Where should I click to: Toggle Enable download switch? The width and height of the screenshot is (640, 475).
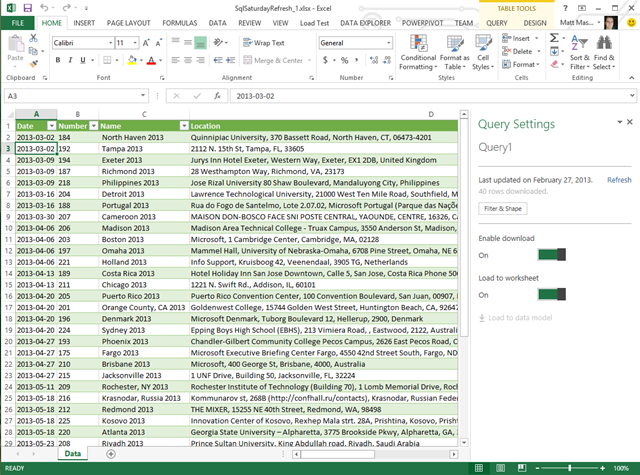tap(552, 255)
